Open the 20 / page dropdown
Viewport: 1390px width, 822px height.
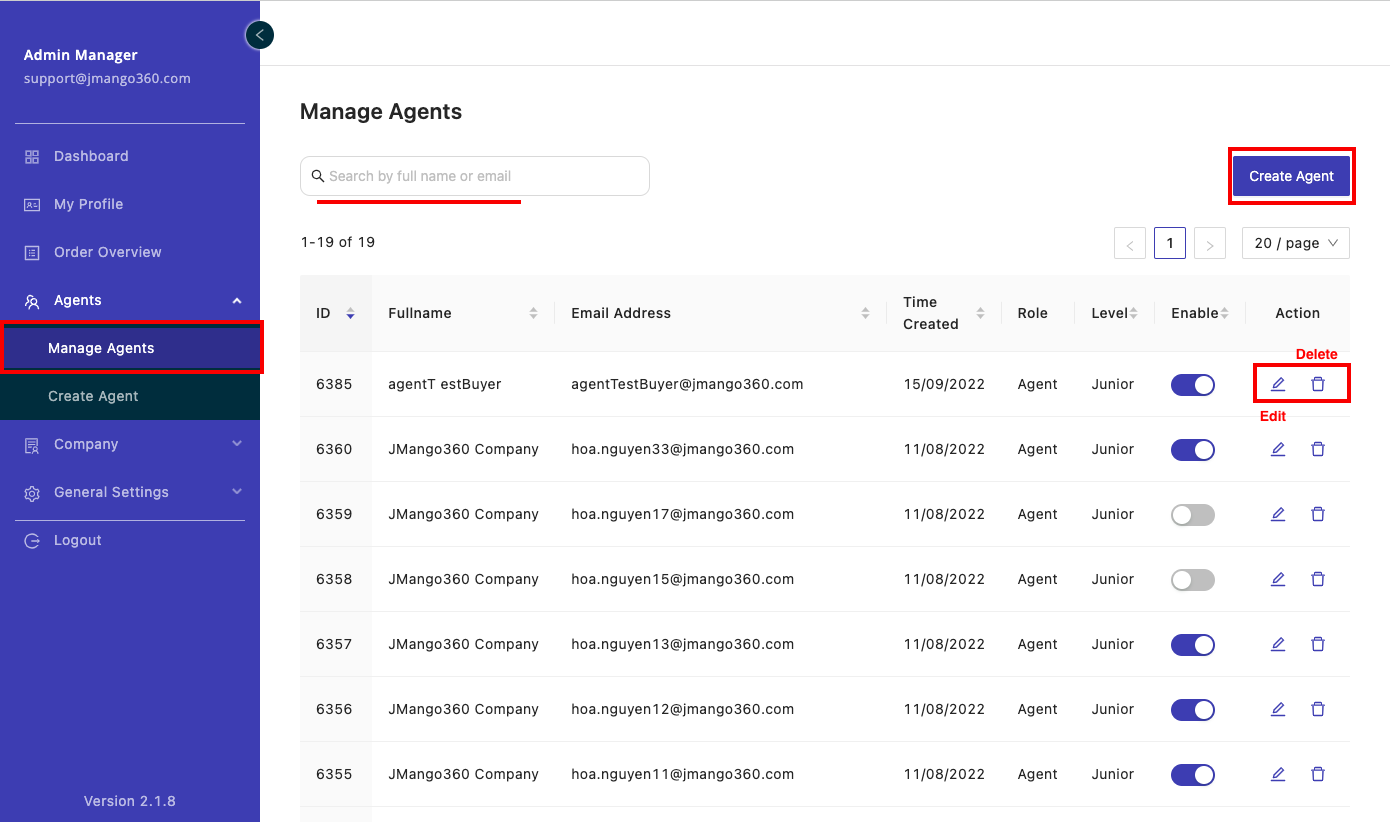[1295, 243]
